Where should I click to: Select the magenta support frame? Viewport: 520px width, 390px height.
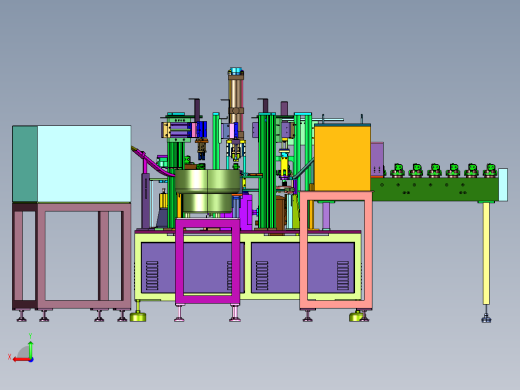coord(207,261)
